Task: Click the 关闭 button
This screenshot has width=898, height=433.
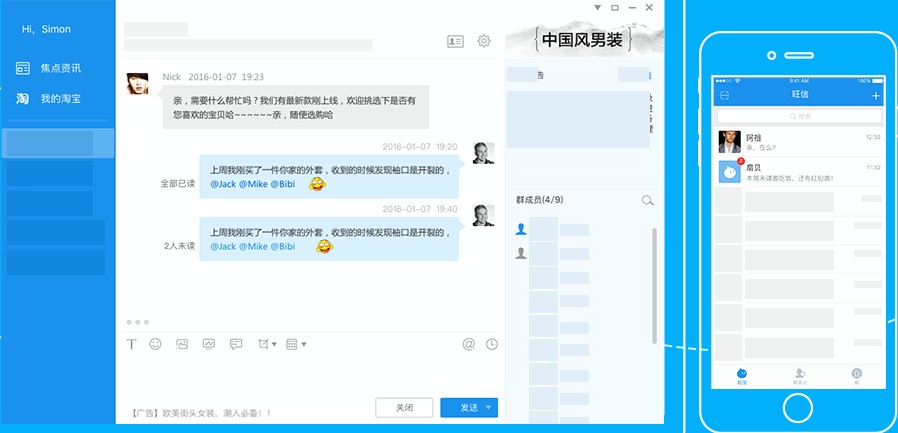Action: click(404, 407)
